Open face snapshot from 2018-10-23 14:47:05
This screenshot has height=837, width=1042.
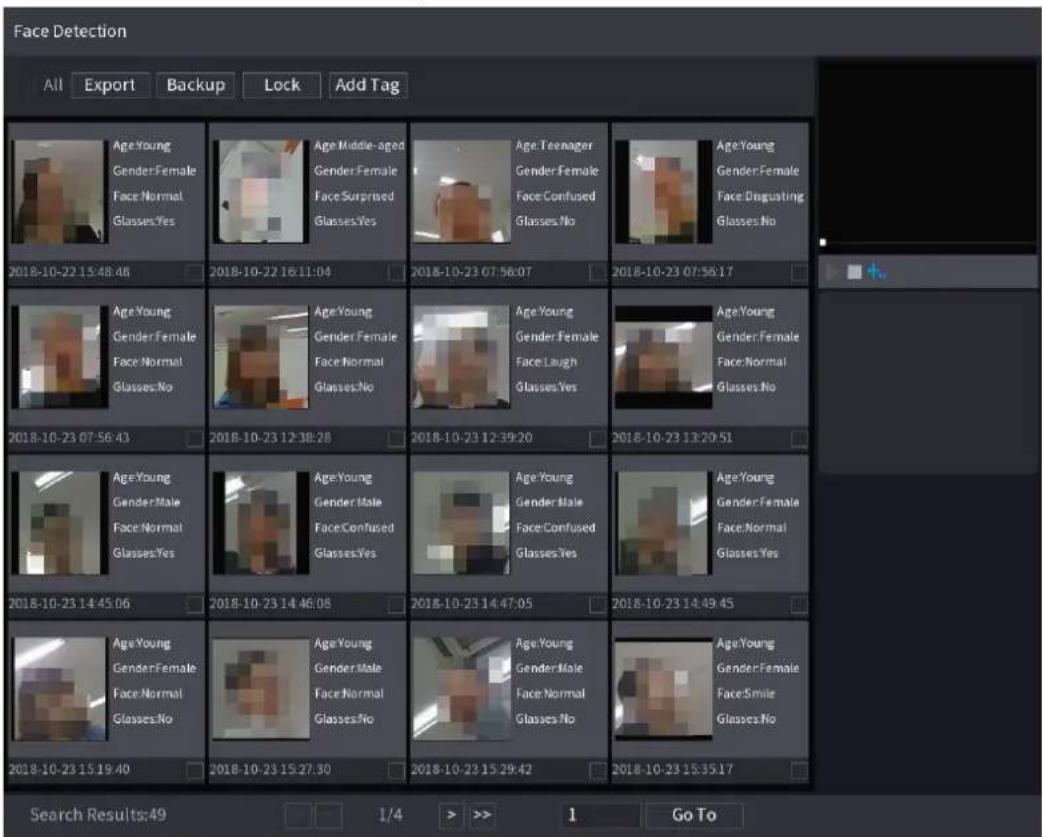point(461,523)
